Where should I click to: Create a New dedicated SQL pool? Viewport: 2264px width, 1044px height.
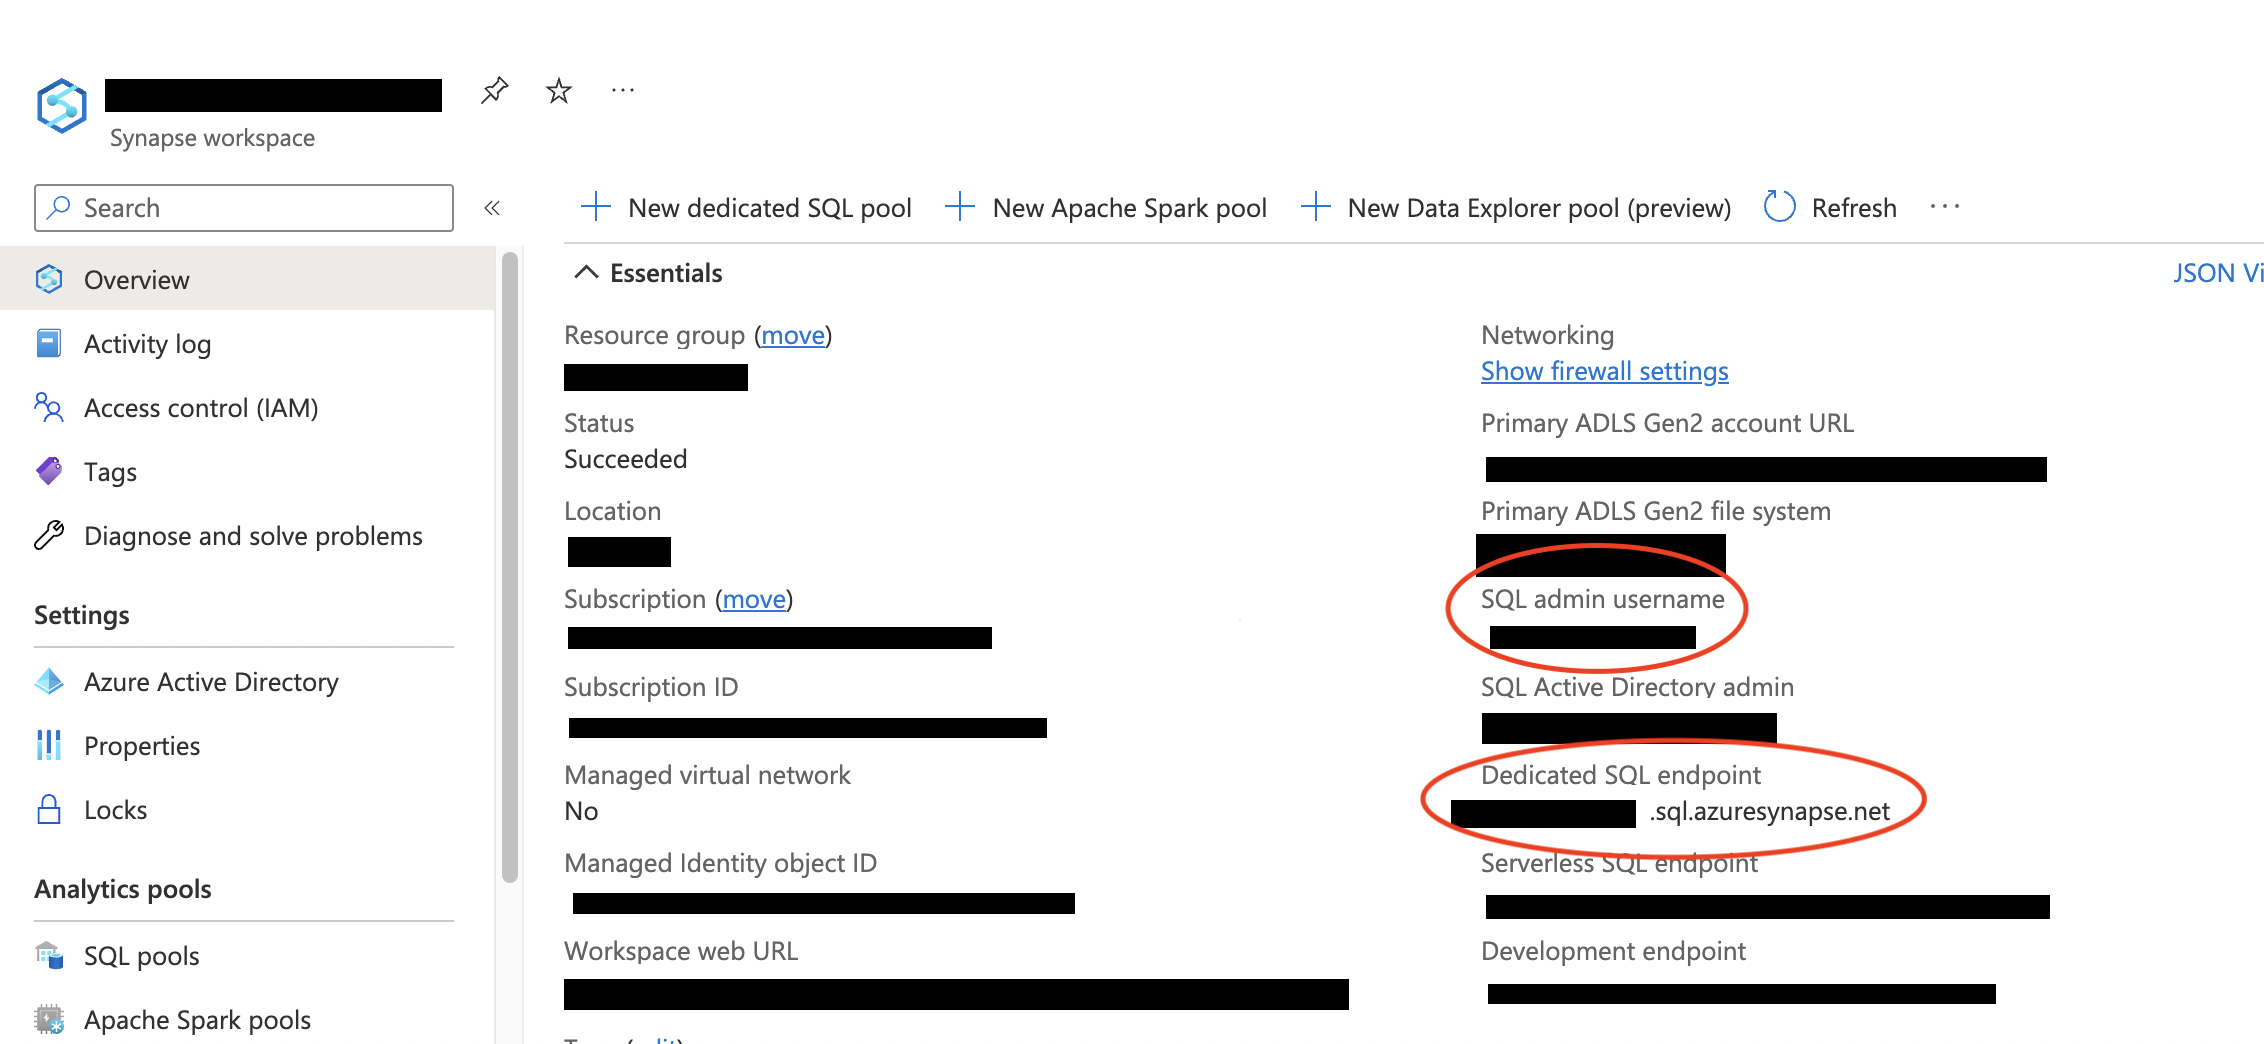[769, 207]
